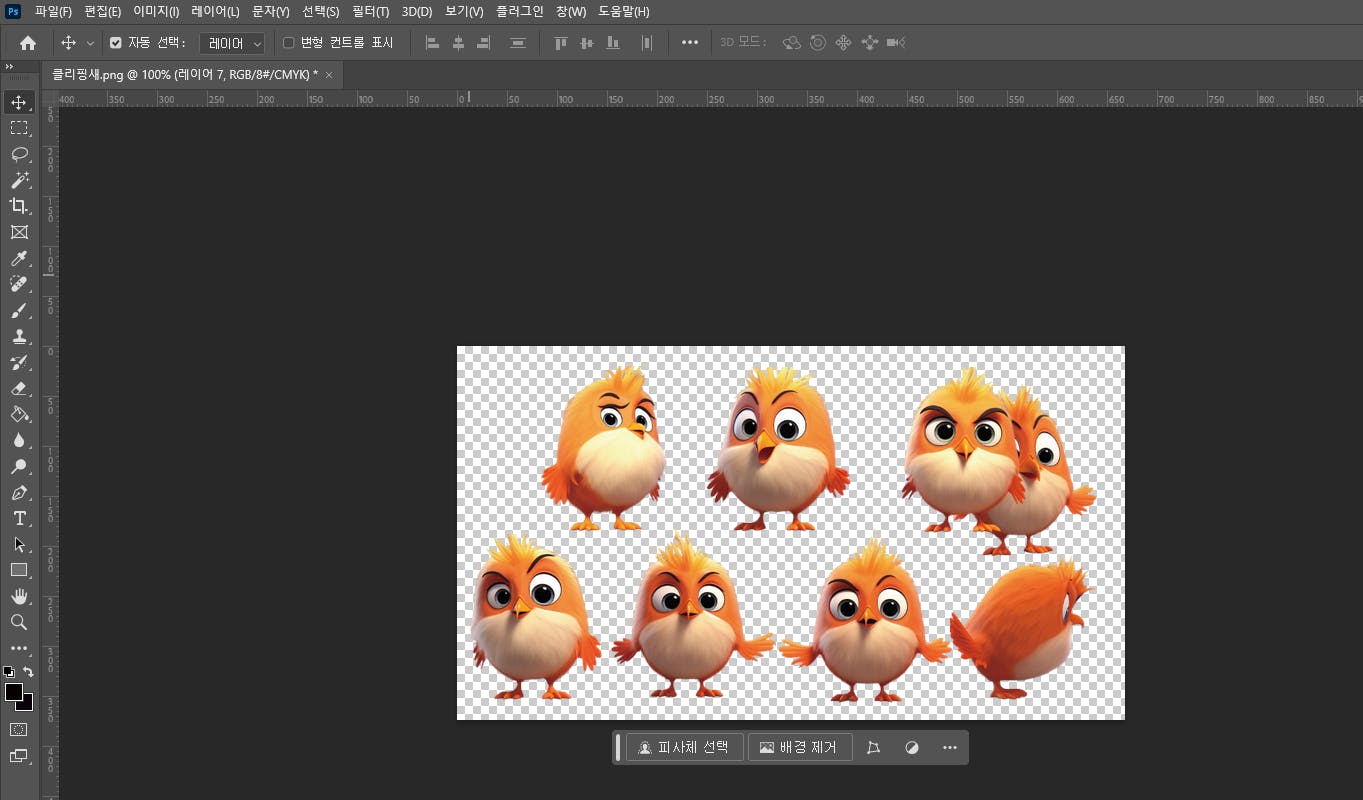Select the Rectangle shape tool
1363x800 pixels.
coord(19,570)
